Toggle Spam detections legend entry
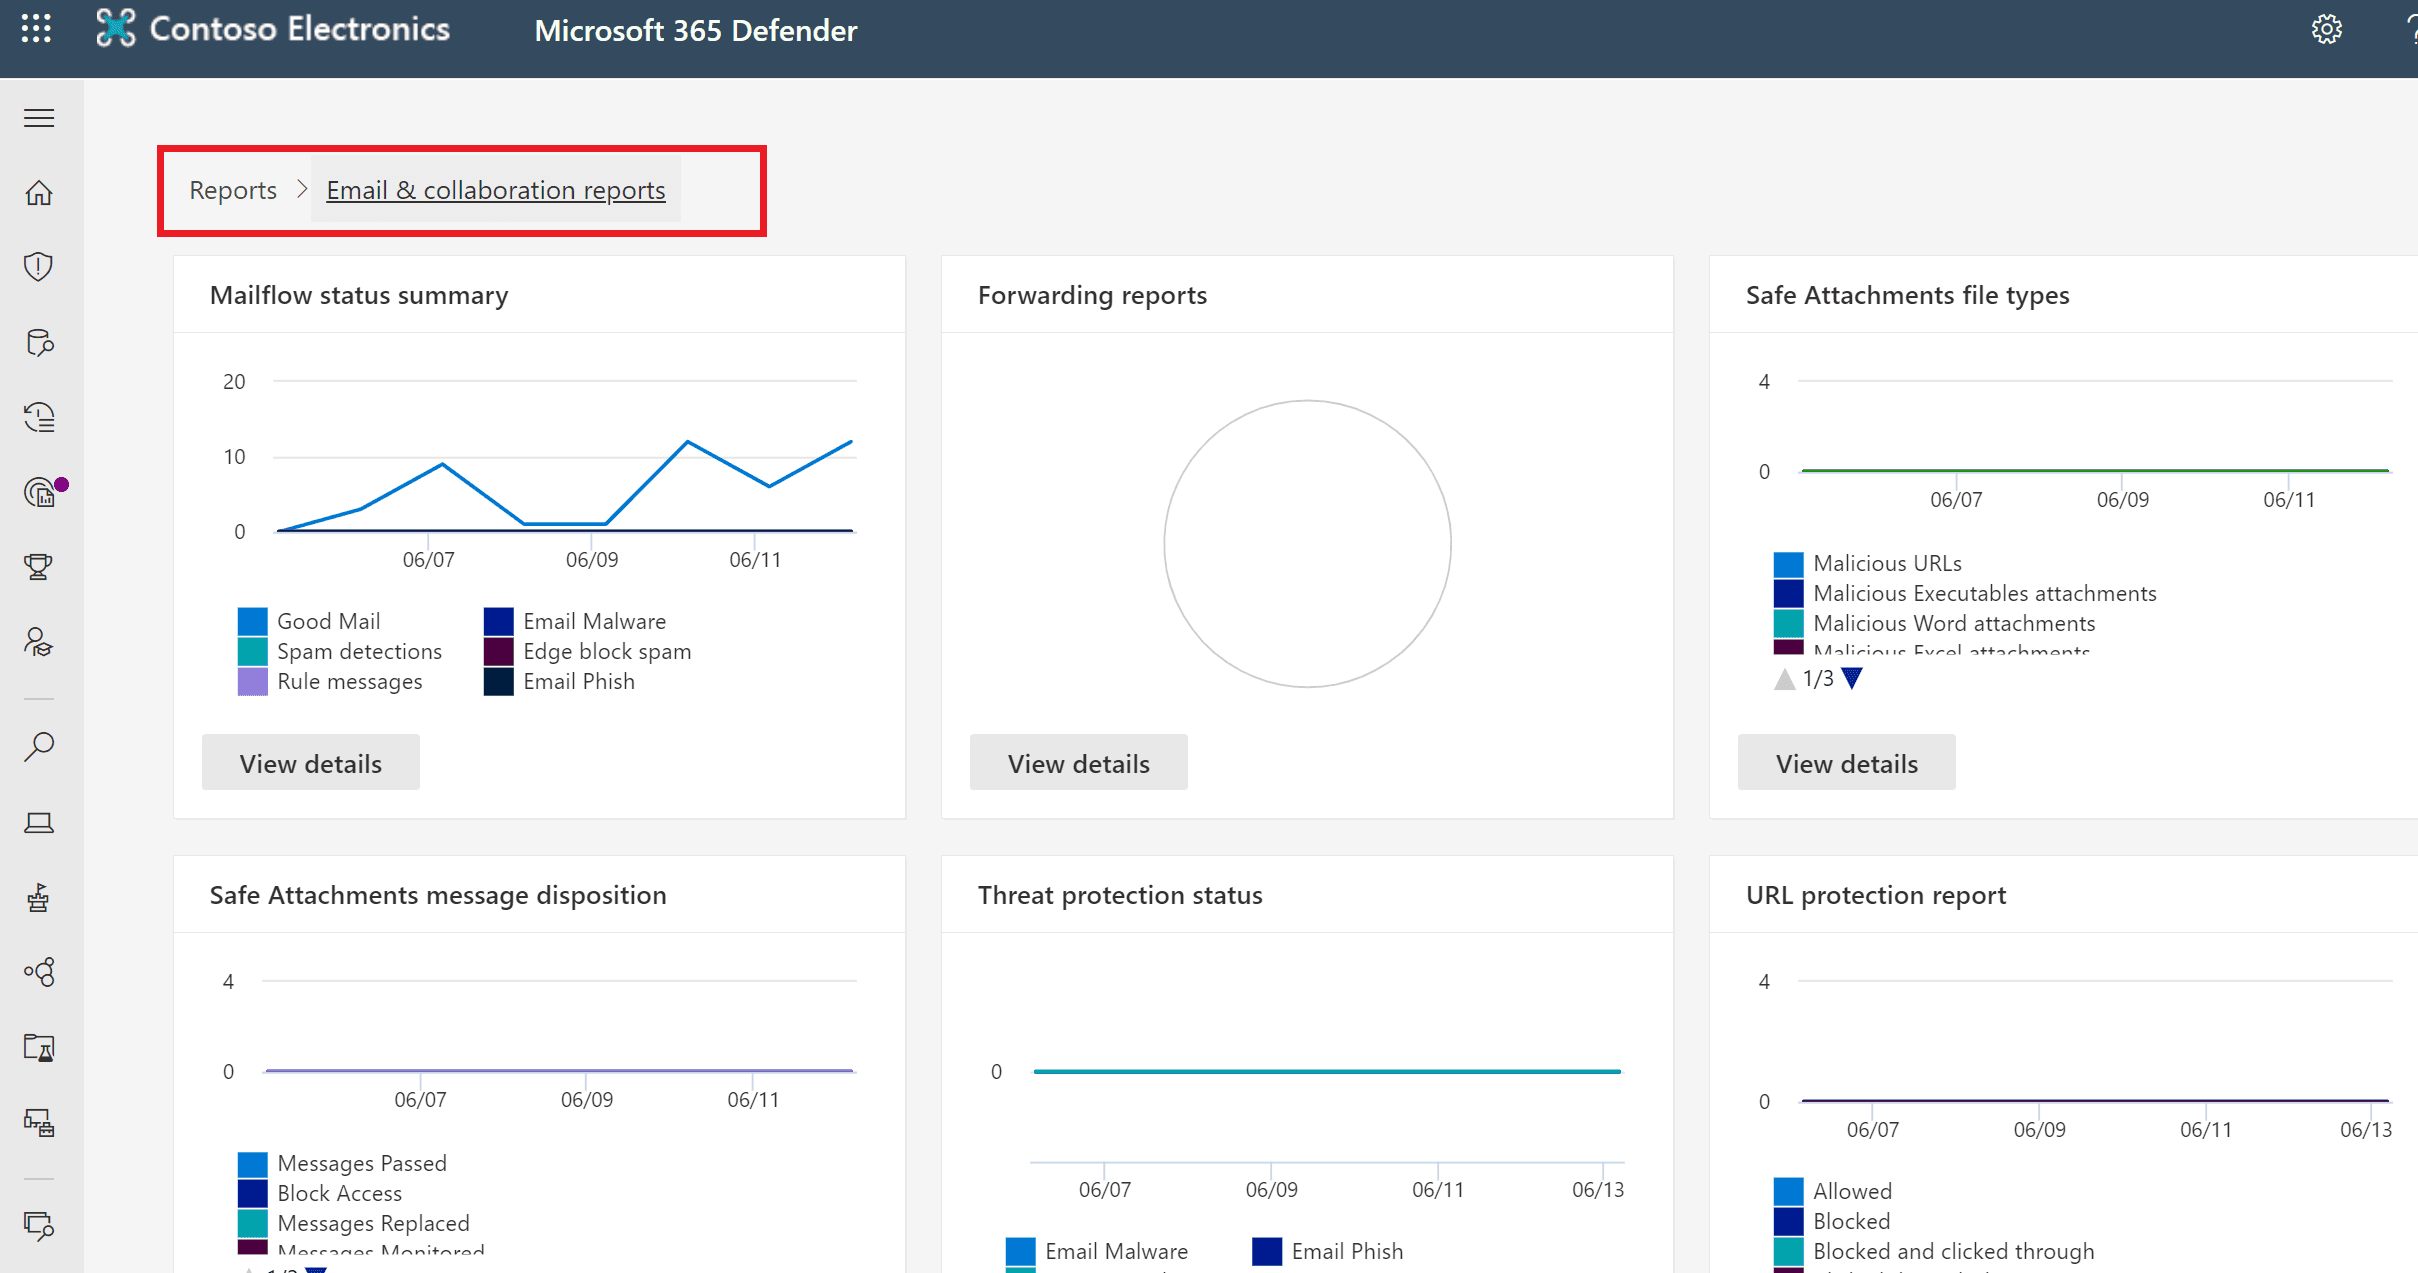Screen dimensions: 2418x1273 click(x=358, y=651)
